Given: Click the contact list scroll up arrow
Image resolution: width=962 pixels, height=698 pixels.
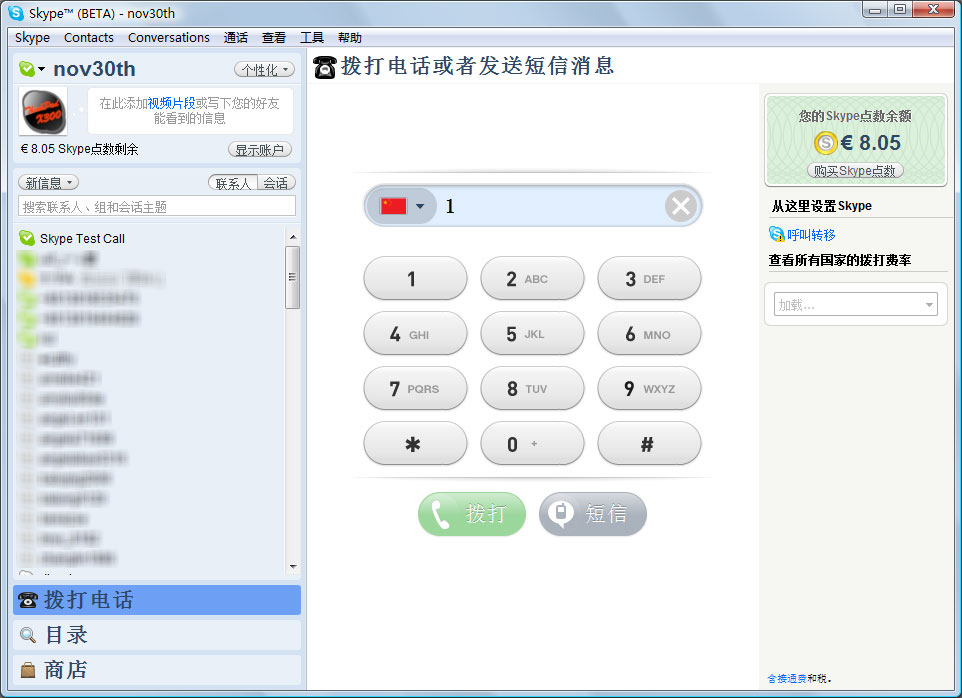Looking at the screenshot, I should 293,237.
